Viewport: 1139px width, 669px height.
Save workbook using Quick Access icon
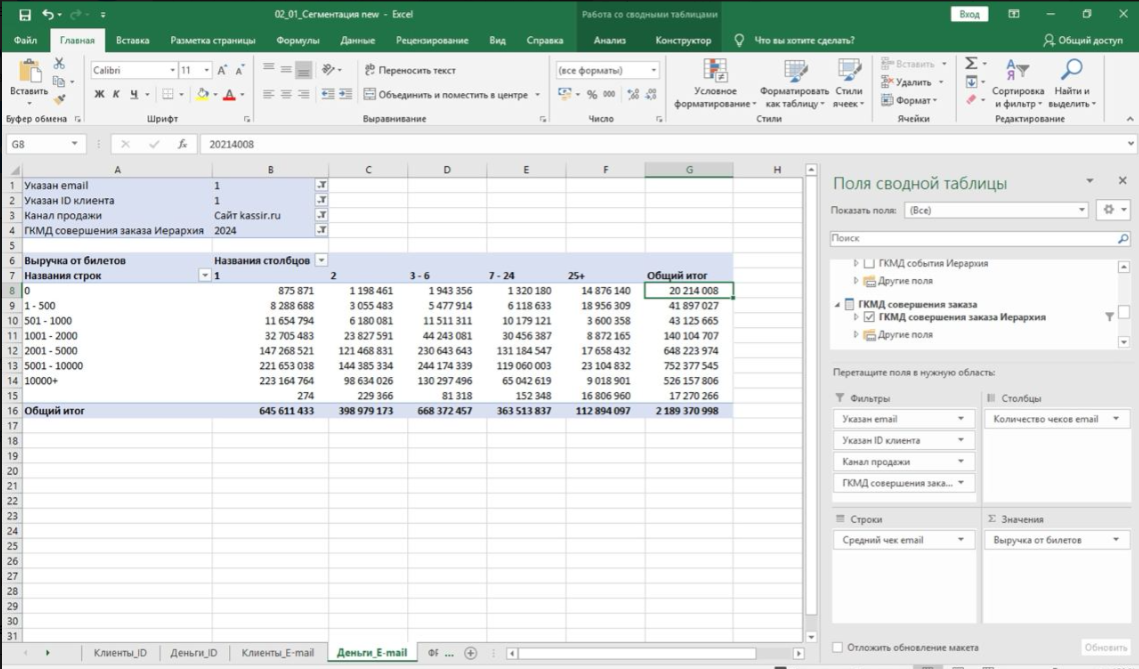[x=25, y=15]
